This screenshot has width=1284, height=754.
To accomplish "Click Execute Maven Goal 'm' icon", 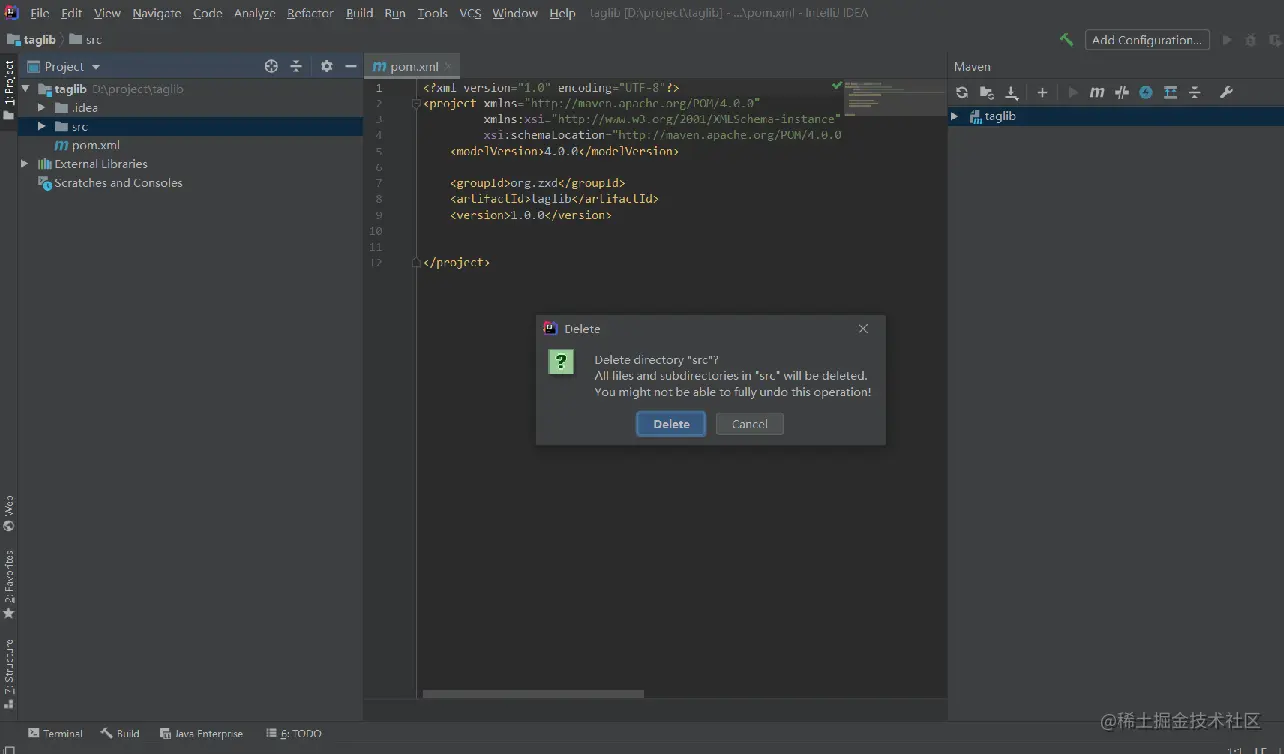I will (x=1097, y=92).
